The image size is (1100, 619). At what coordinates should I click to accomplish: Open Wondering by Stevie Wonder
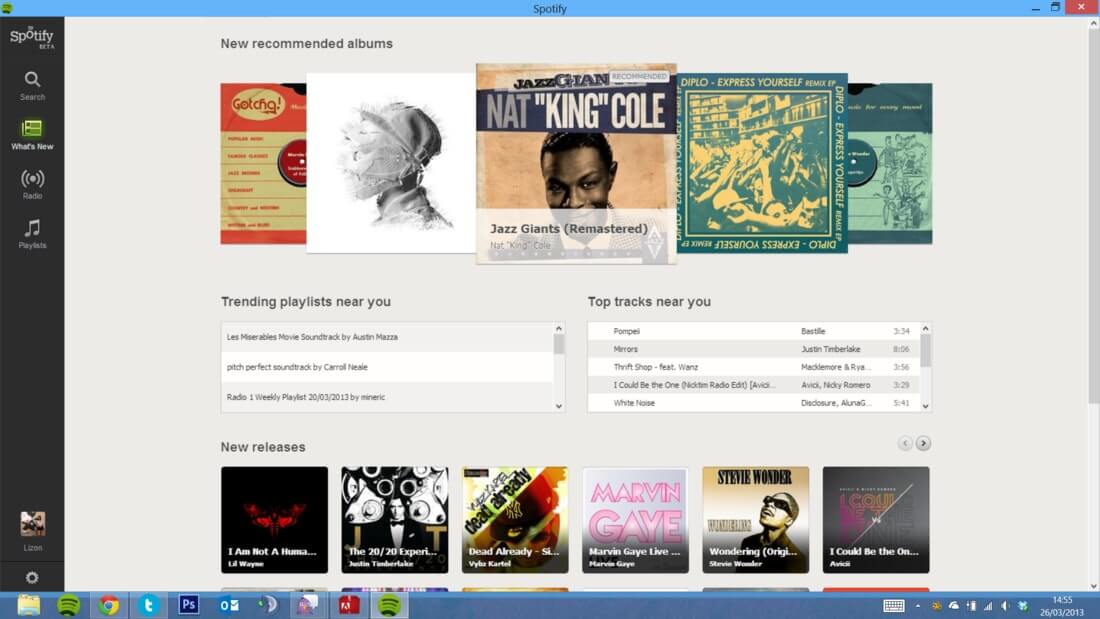tap(756, 520)
